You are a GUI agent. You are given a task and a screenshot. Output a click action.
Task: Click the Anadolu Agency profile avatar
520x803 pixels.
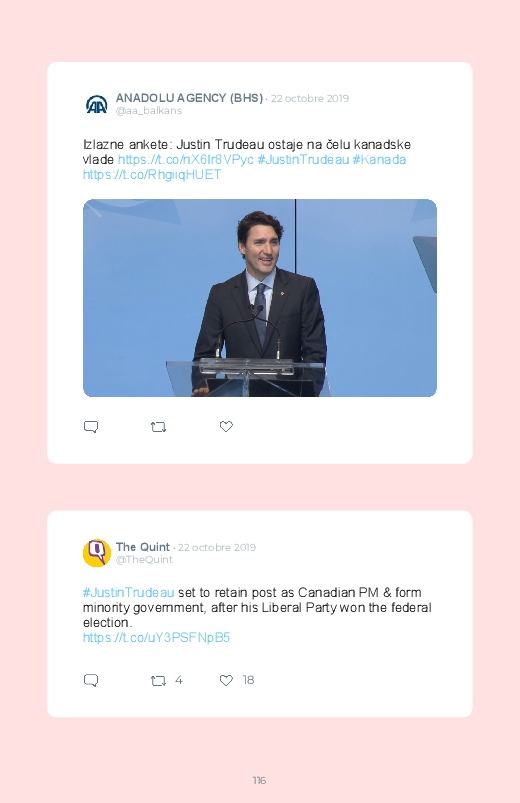point(96,104)
